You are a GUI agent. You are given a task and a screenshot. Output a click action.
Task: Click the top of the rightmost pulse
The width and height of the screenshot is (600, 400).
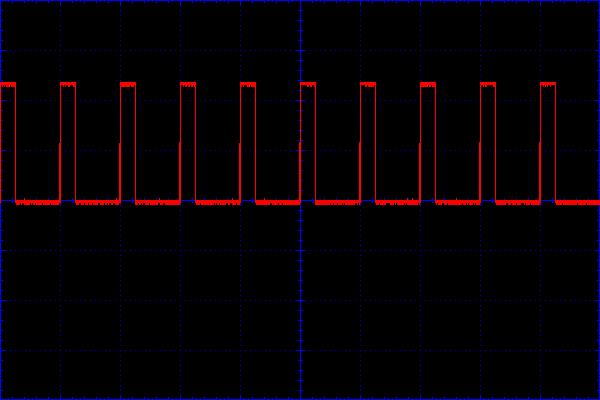click(548, 85)
